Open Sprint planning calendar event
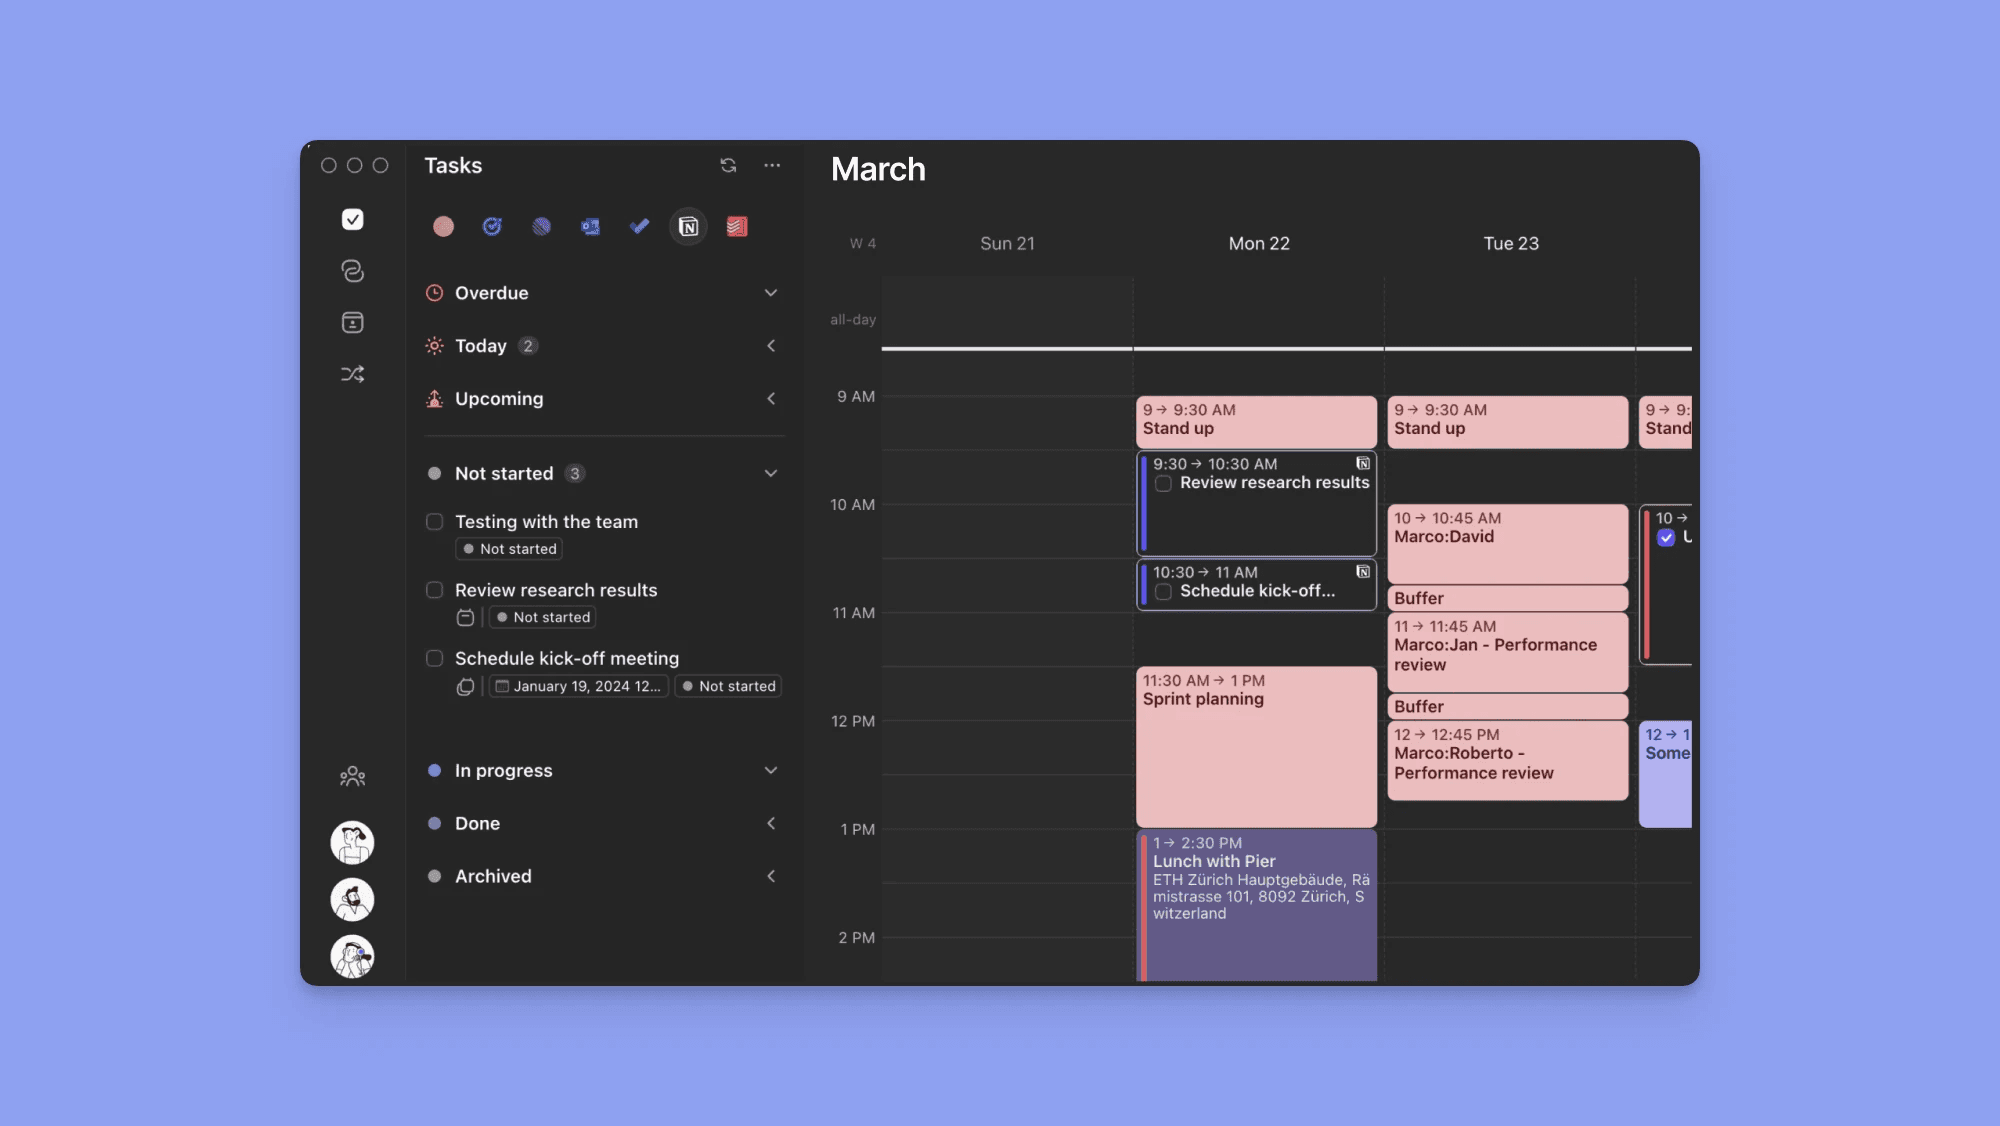Viewport: 2000px width, 1126px height. click(1256, 745)
